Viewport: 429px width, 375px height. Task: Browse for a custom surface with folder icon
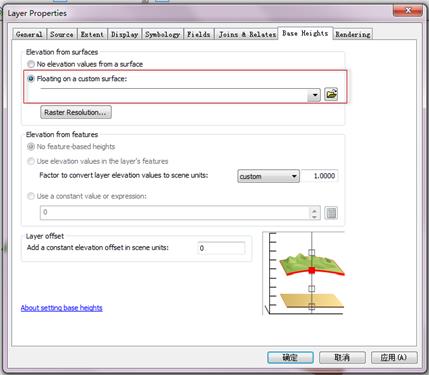click(331, 94)
